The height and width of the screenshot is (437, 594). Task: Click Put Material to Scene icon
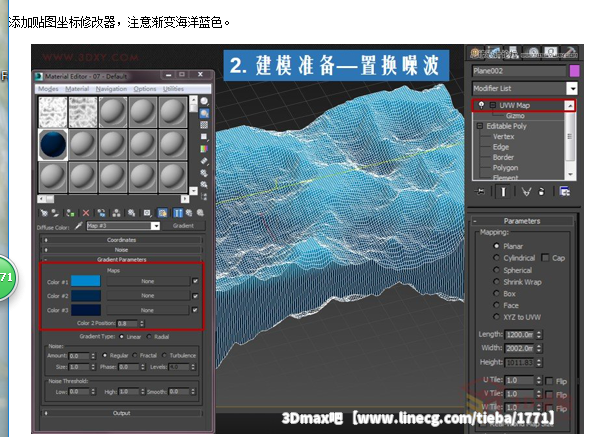pos(55,213)
